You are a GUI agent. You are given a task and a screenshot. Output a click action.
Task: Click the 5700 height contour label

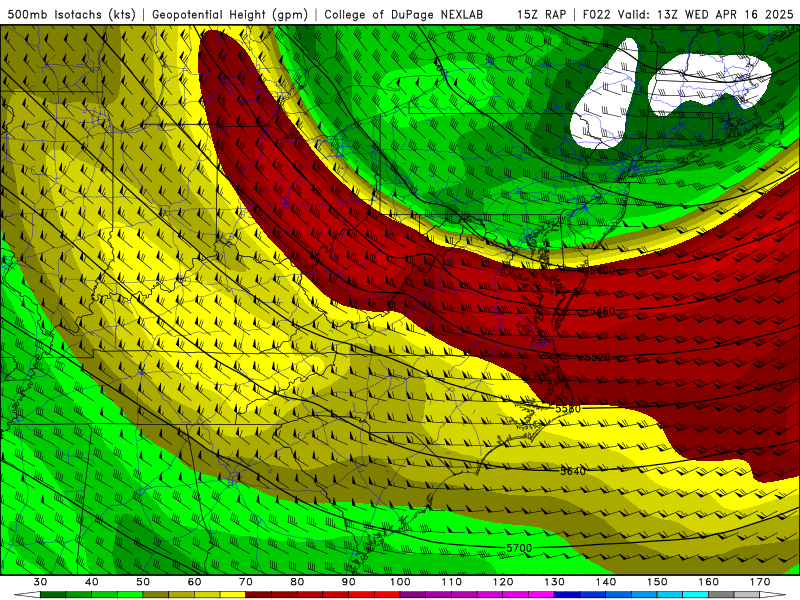point(519,548)
